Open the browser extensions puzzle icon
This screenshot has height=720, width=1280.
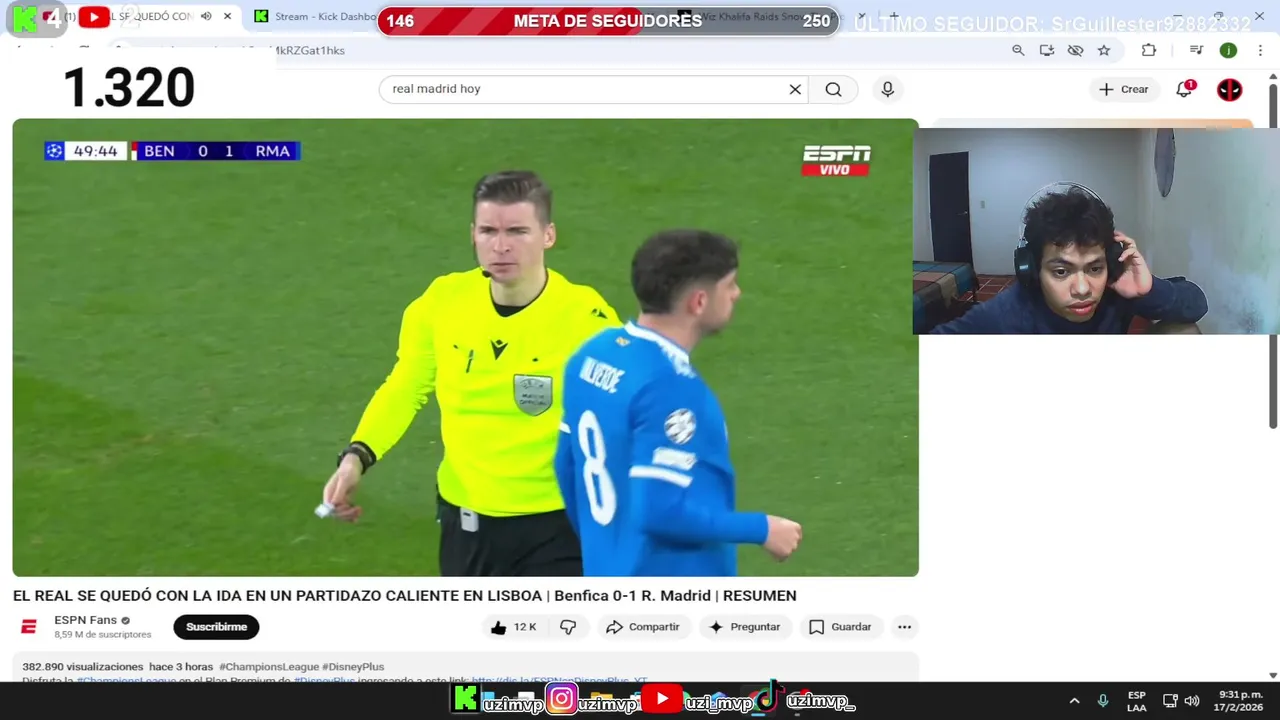(1149, 50)
